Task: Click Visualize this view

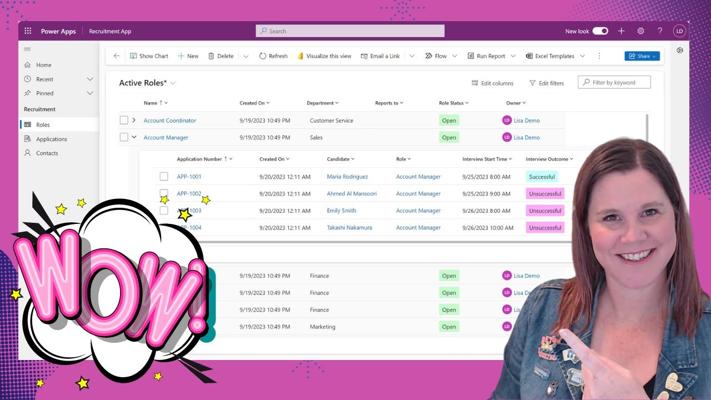Action: 324,56
